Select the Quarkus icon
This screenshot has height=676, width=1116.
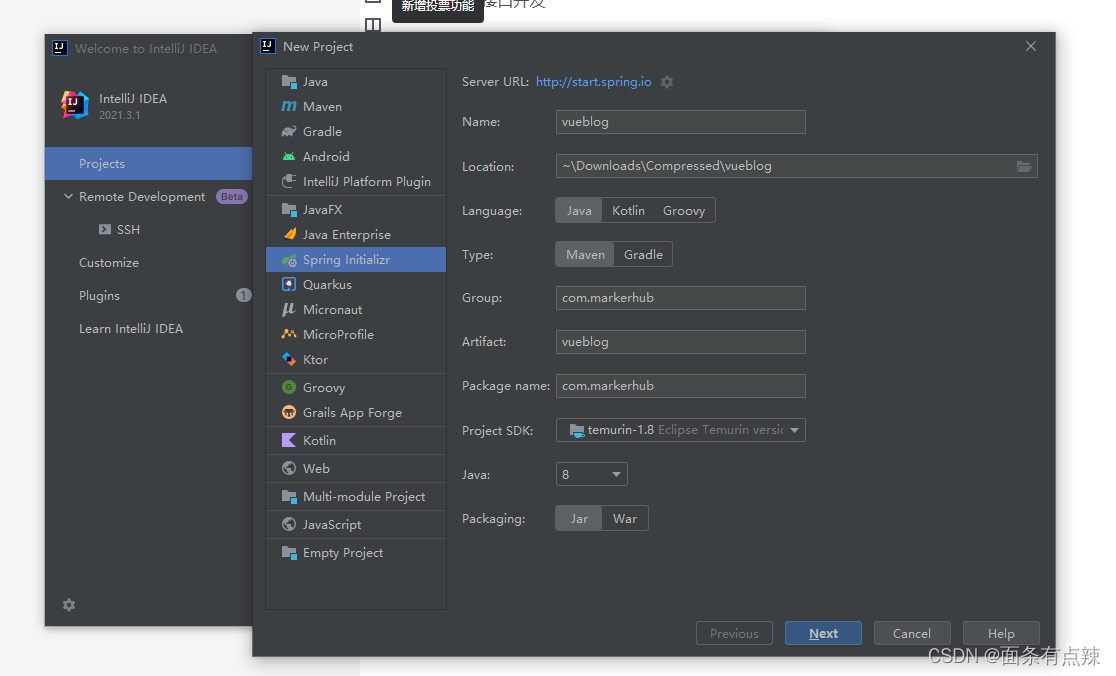coord(289,285)
